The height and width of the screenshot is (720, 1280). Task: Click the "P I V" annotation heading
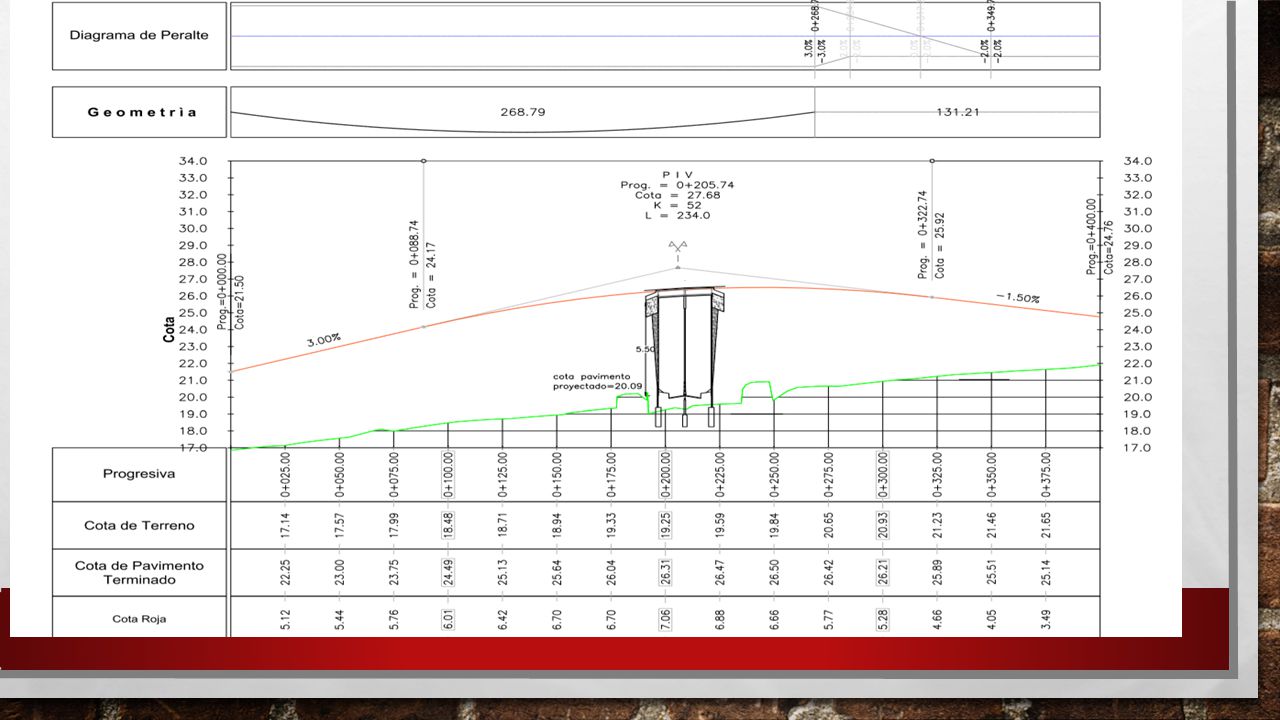[677, 175]
